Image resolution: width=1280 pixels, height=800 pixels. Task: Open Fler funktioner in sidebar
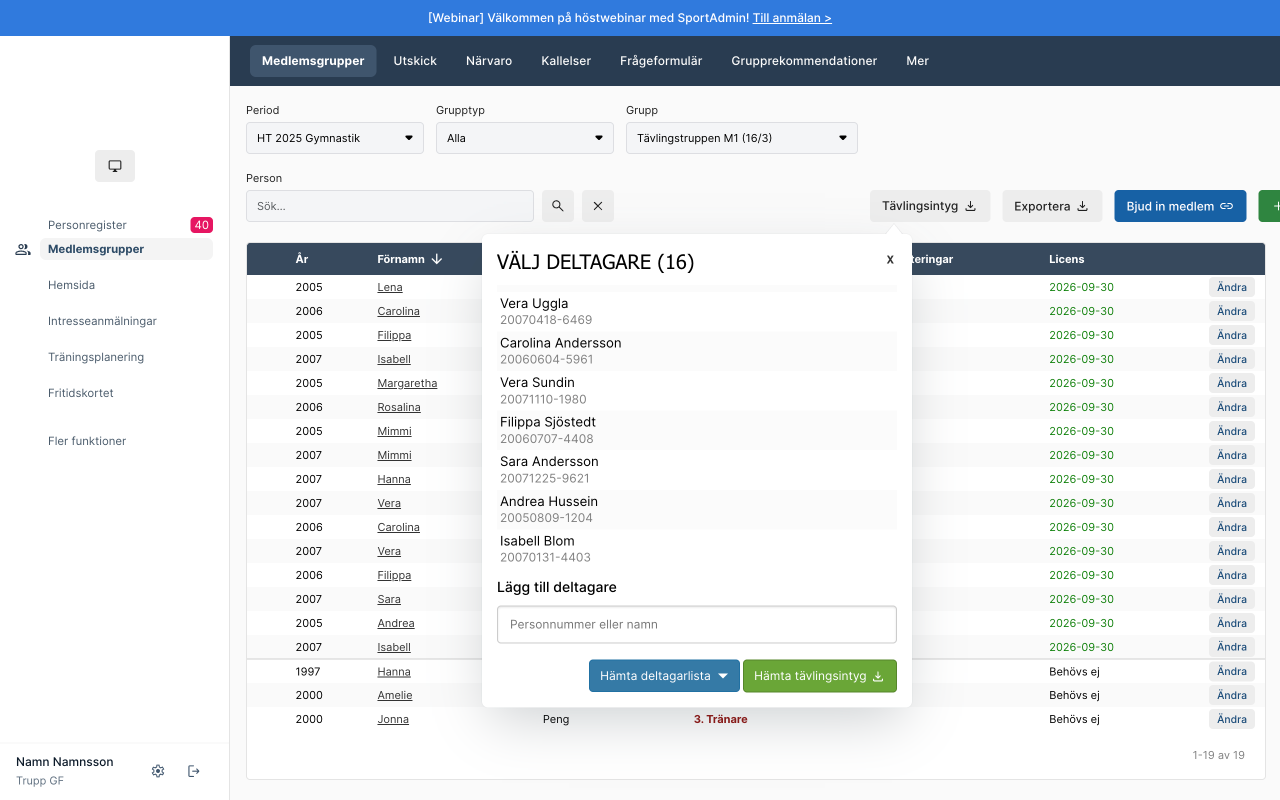pos(87,441)
